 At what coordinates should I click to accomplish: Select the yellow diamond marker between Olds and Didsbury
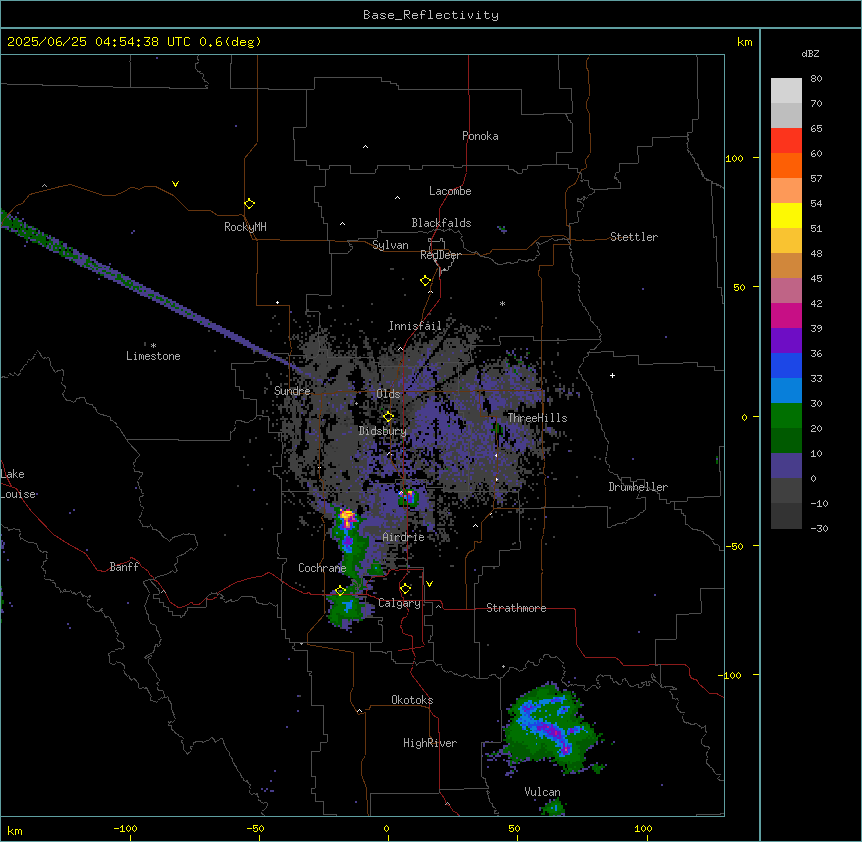(x=388, y=417)
